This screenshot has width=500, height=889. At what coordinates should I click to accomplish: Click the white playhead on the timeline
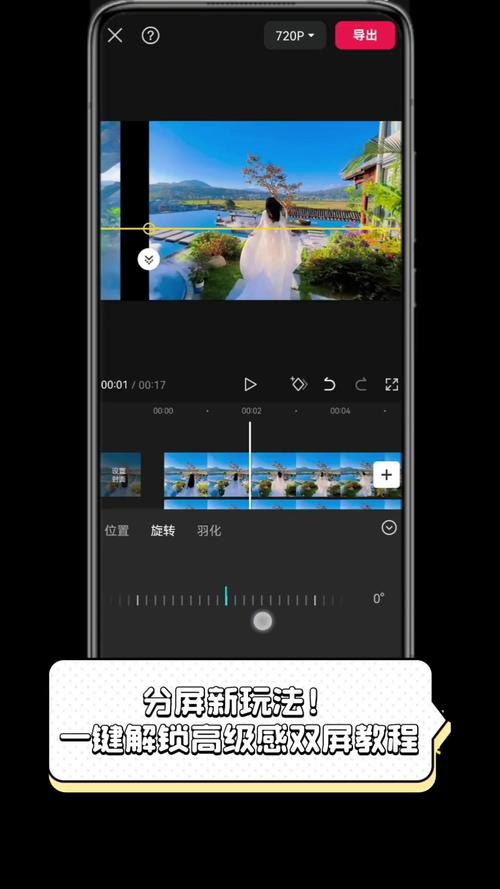(249, 465)
